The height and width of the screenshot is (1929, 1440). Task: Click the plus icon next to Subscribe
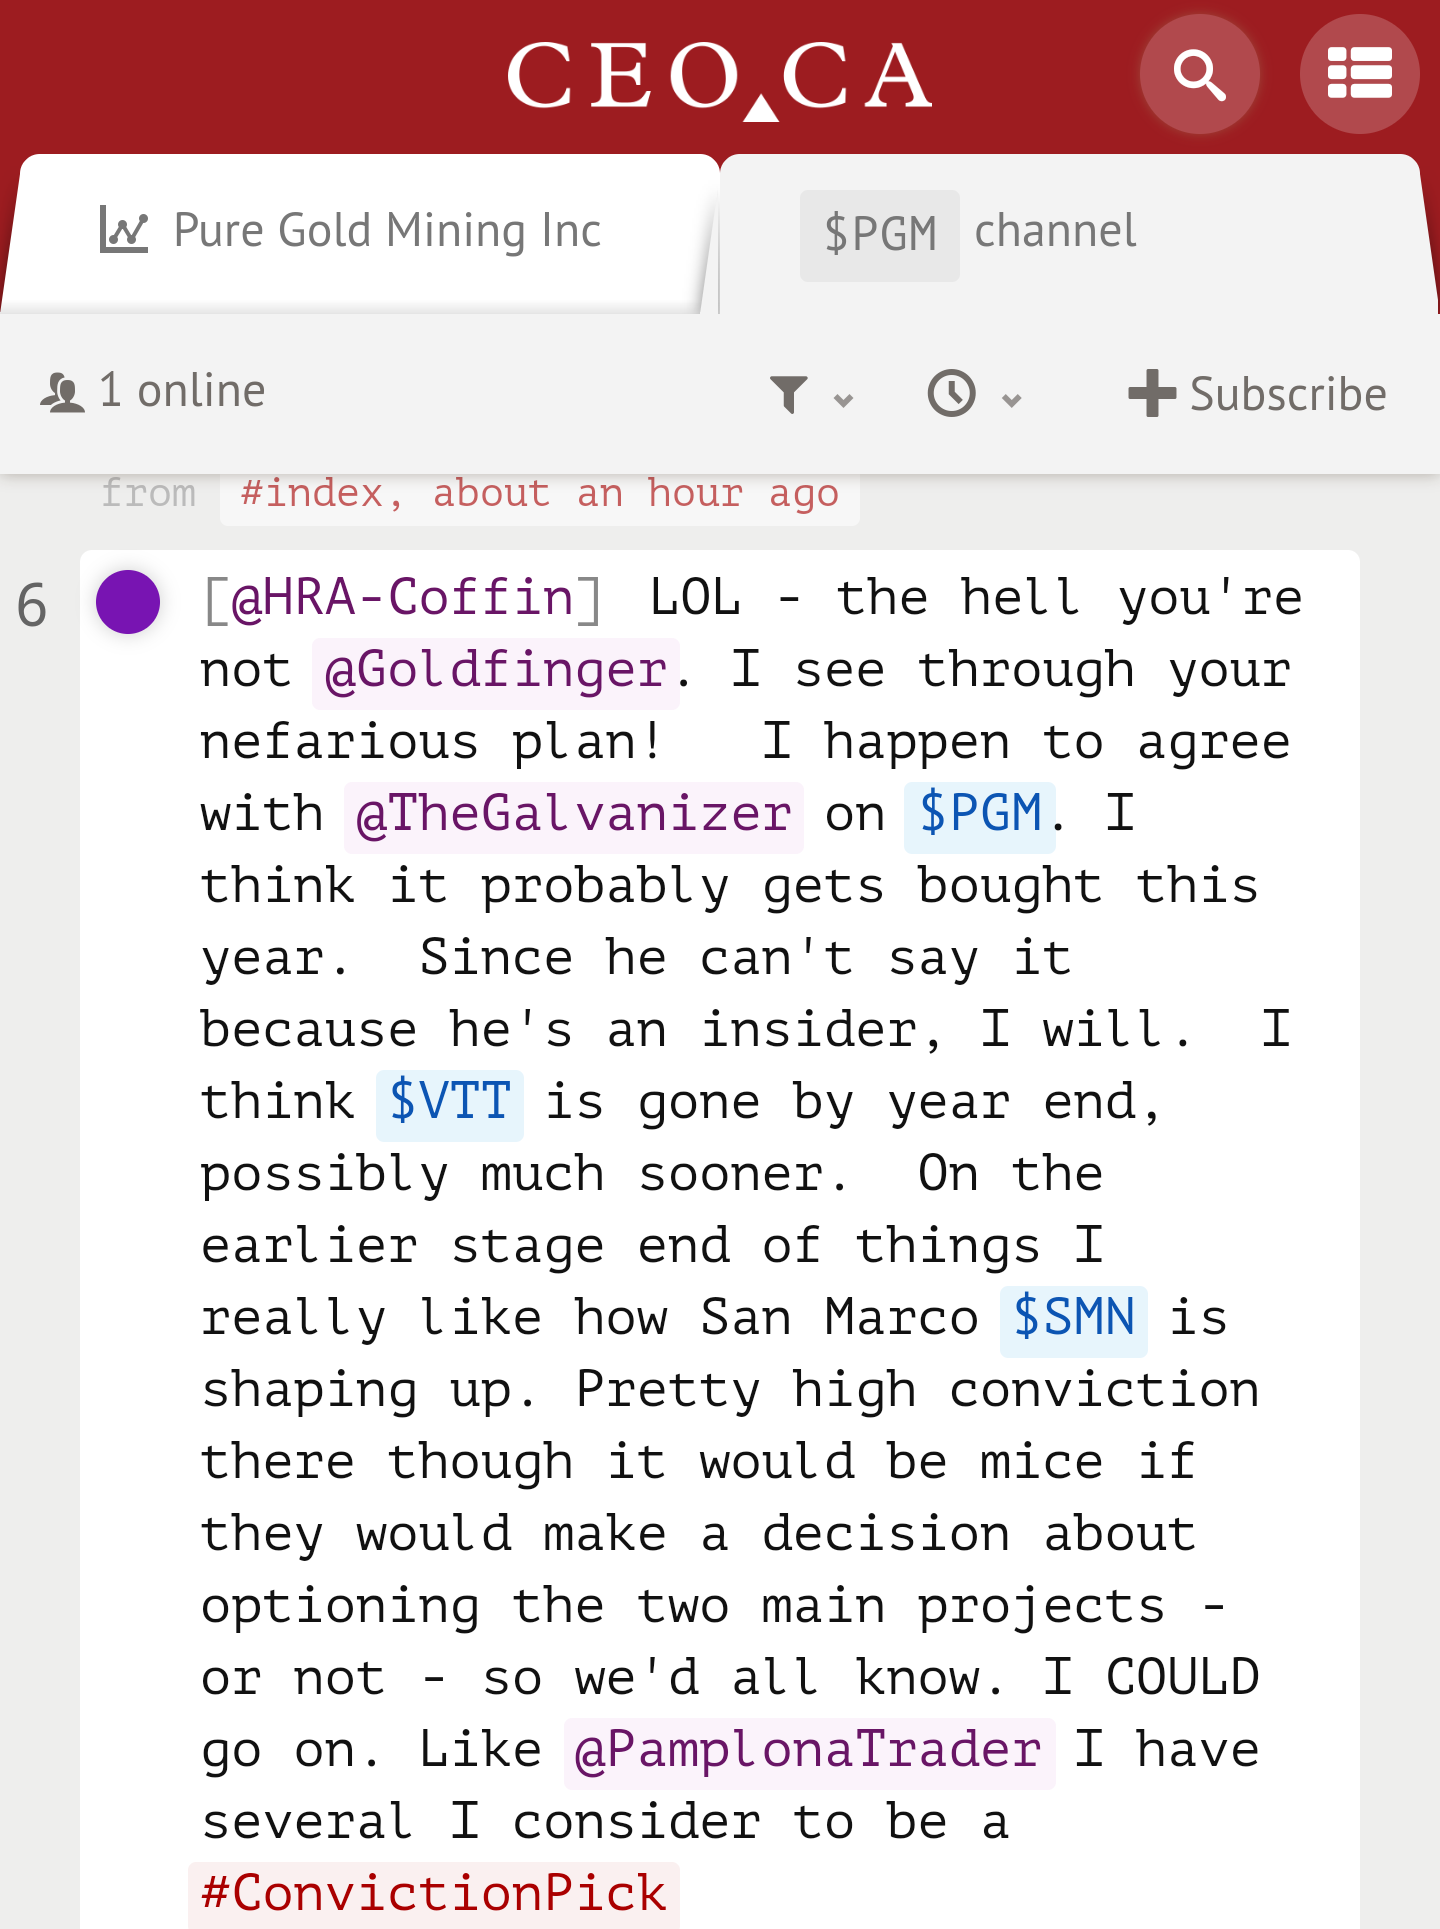[x=1151, y=393]
